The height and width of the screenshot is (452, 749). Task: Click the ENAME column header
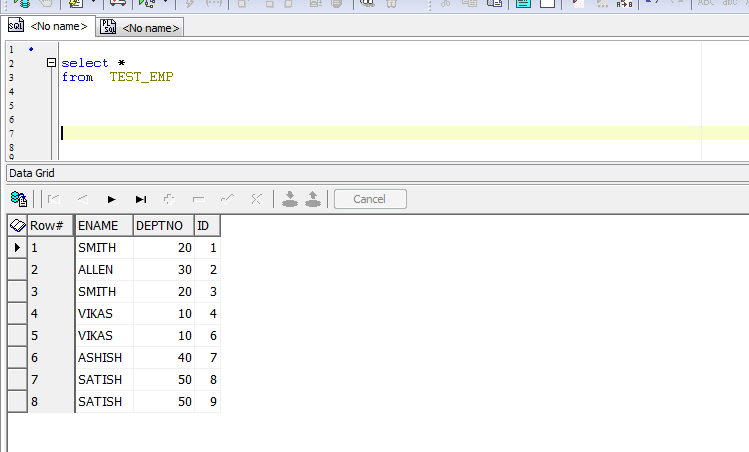click(104, 225)
